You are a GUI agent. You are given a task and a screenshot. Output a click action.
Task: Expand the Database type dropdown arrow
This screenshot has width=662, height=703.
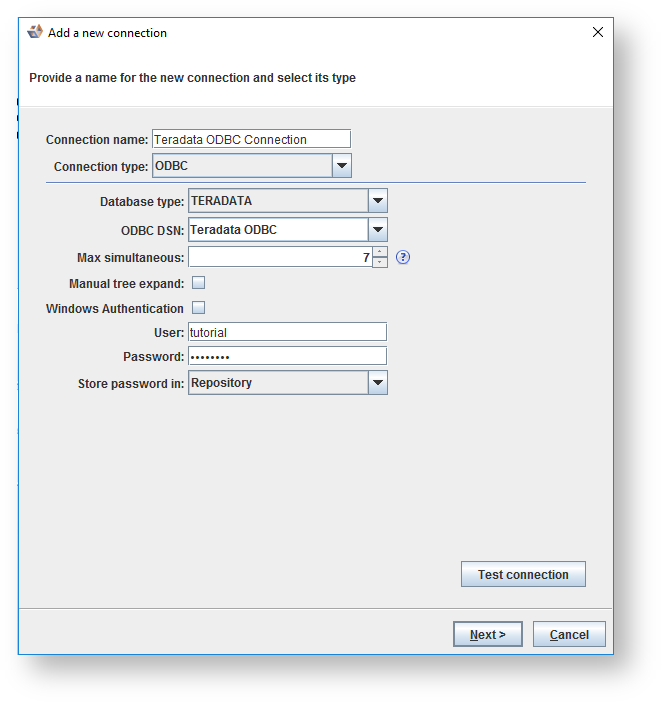[x=377, y=201]
